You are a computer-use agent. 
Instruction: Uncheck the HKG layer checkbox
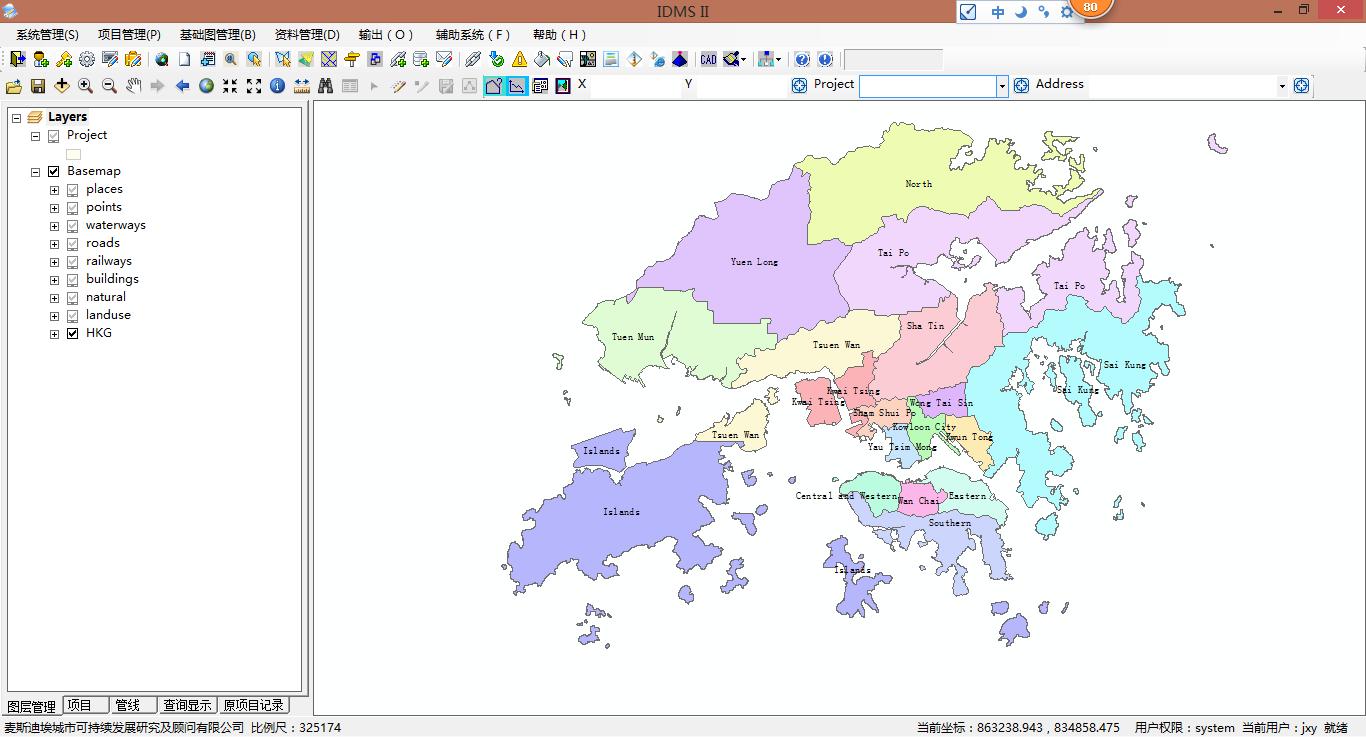[x=73, y=334]
